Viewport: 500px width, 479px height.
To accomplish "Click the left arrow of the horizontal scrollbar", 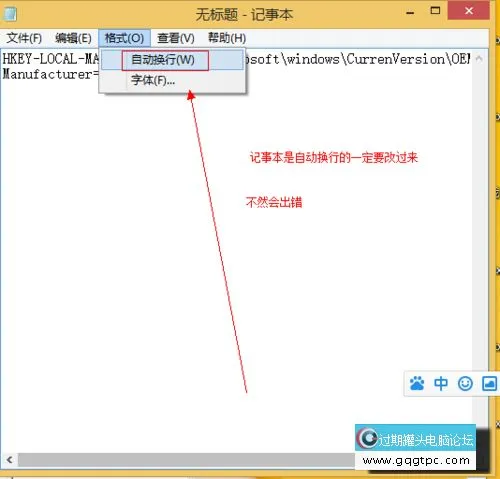I will pyautogui.click(x=9, y=460).
